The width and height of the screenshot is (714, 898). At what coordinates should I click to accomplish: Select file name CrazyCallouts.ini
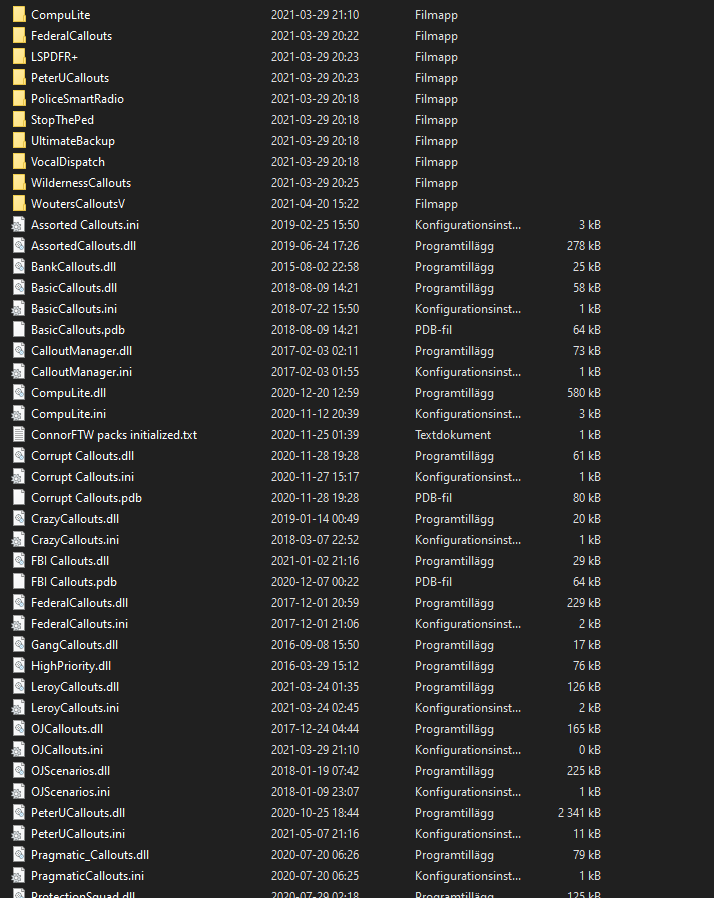coord(75,539)
